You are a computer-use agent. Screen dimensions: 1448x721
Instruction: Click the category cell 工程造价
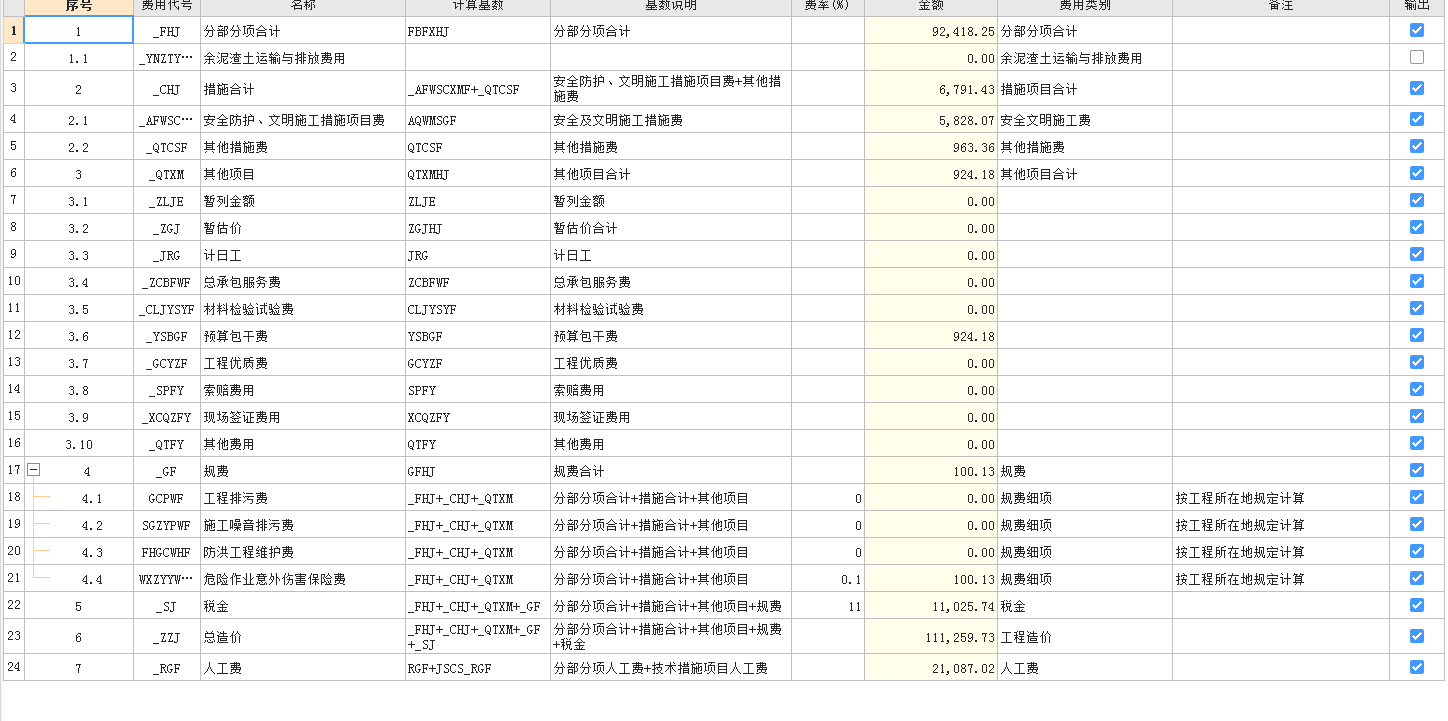click(x=1085, y=637)
